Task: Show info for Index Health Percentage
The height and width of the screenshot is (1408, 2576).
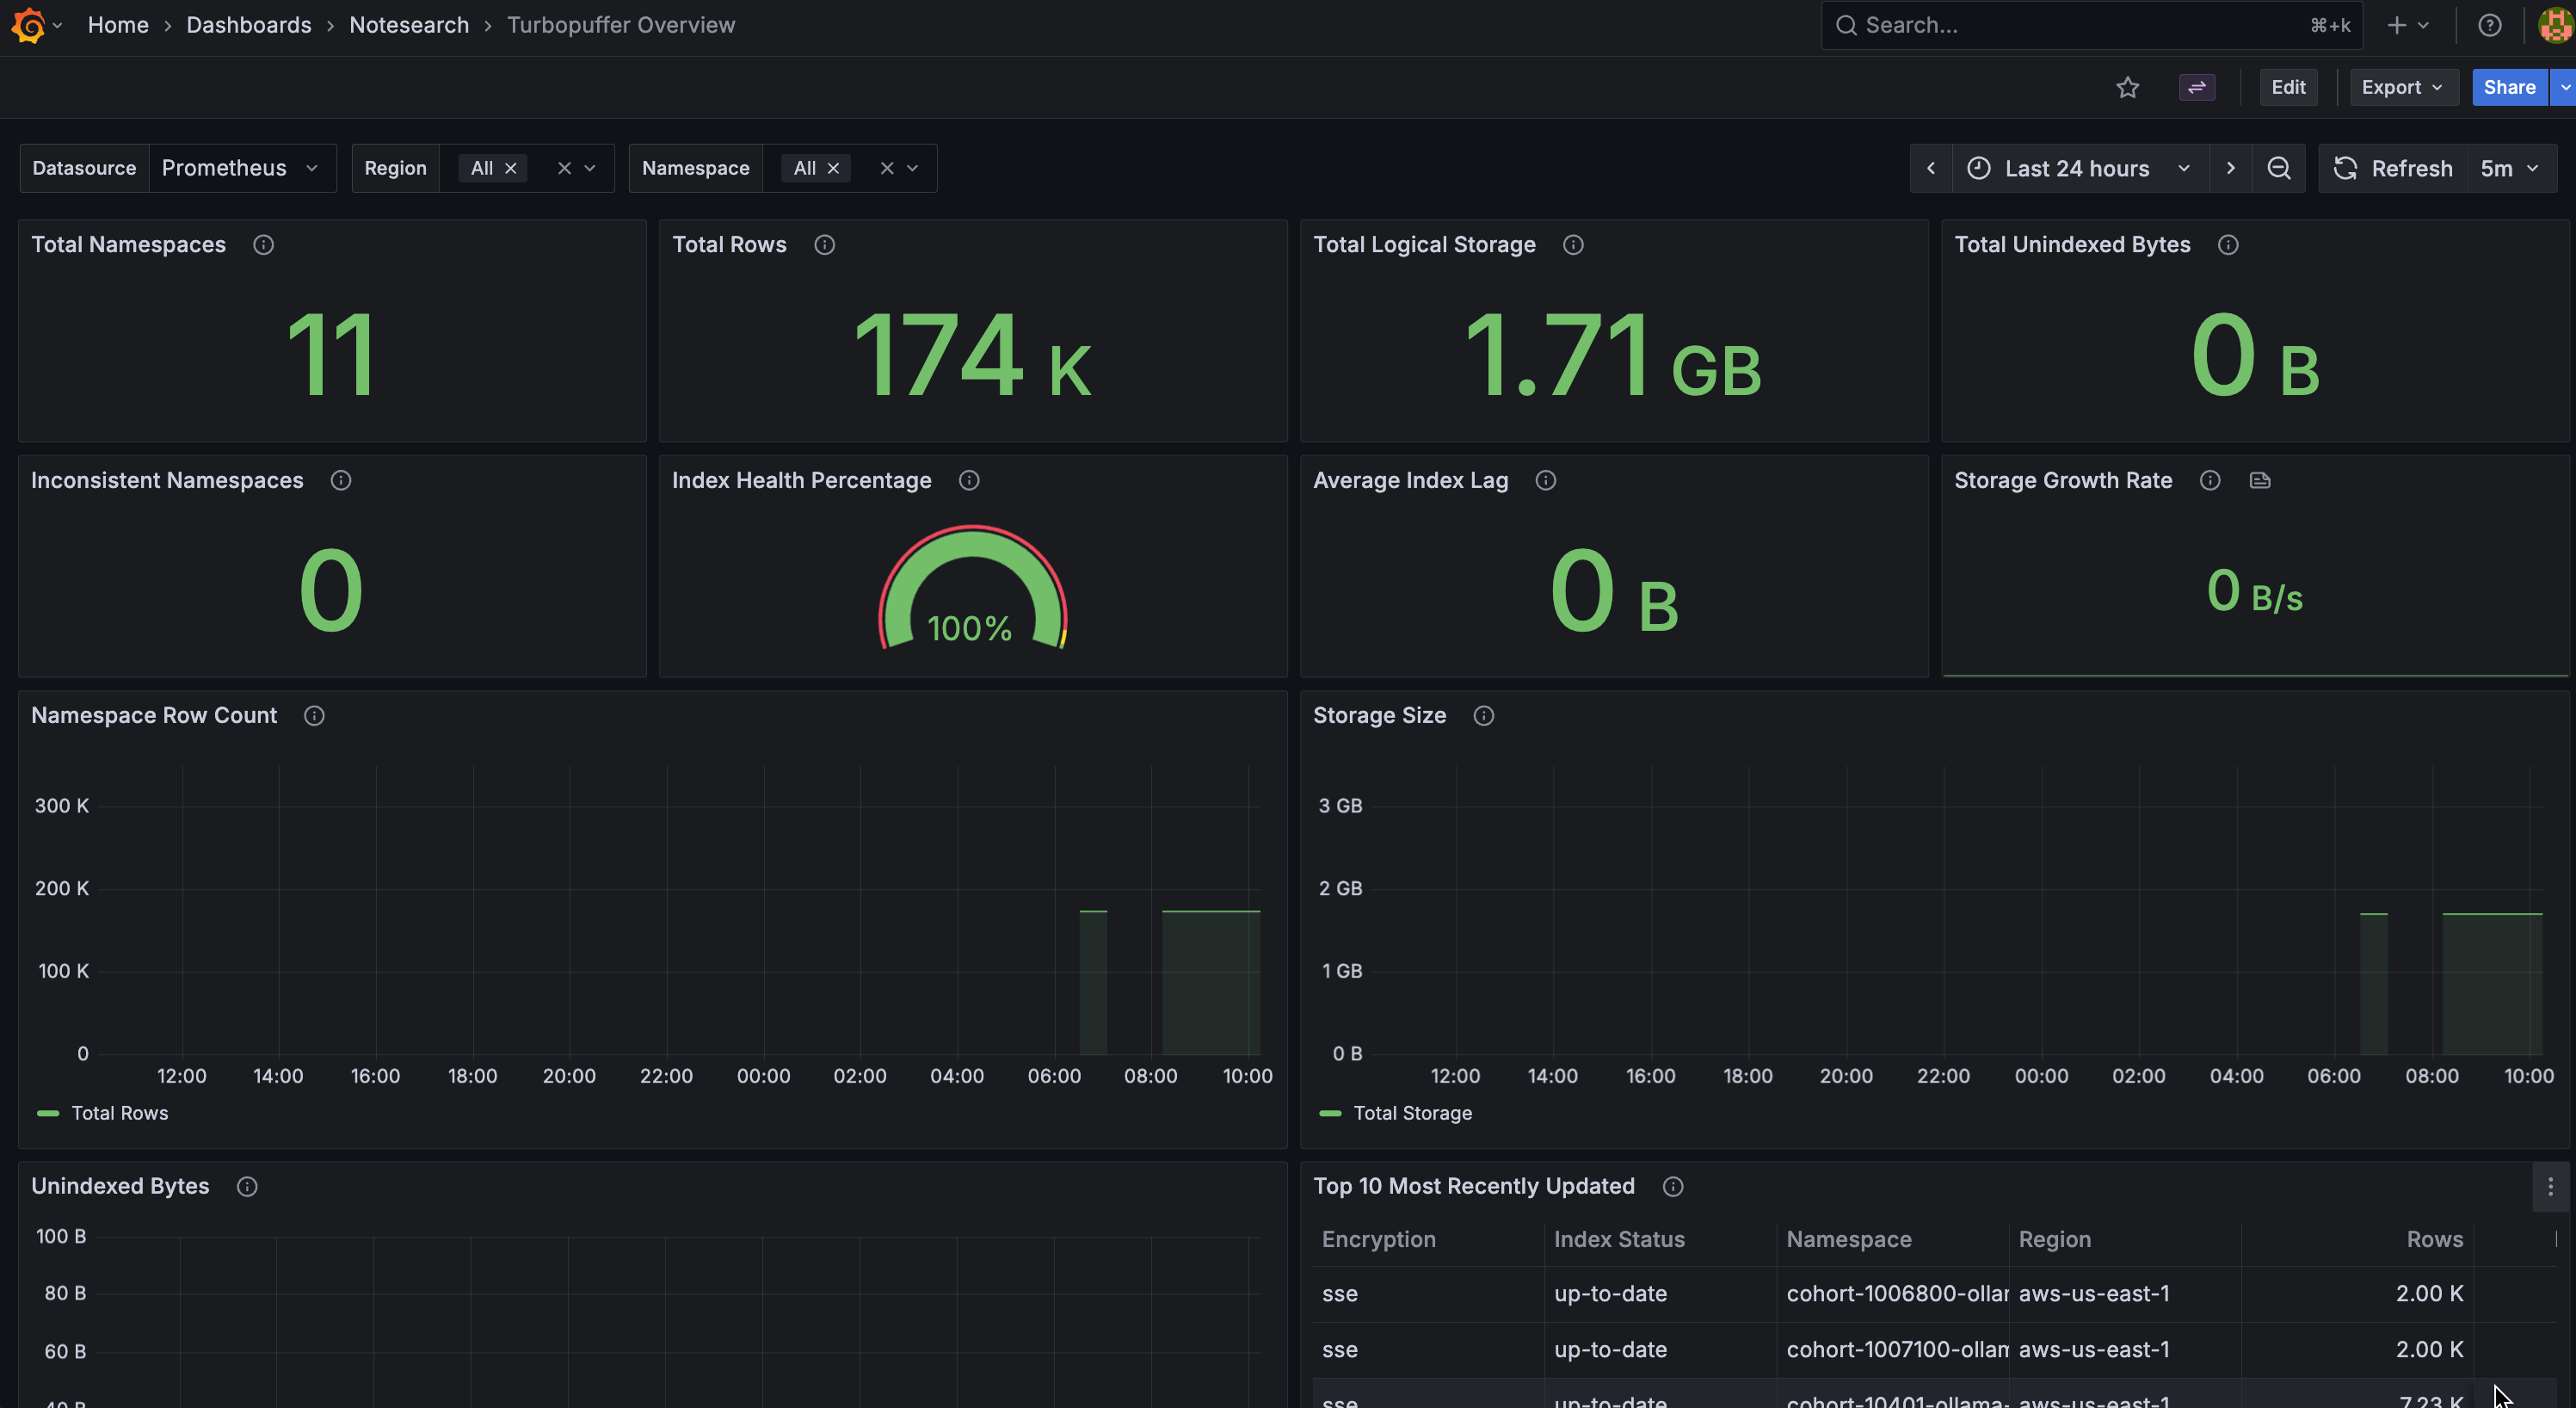Action: [x=968, y=480]
